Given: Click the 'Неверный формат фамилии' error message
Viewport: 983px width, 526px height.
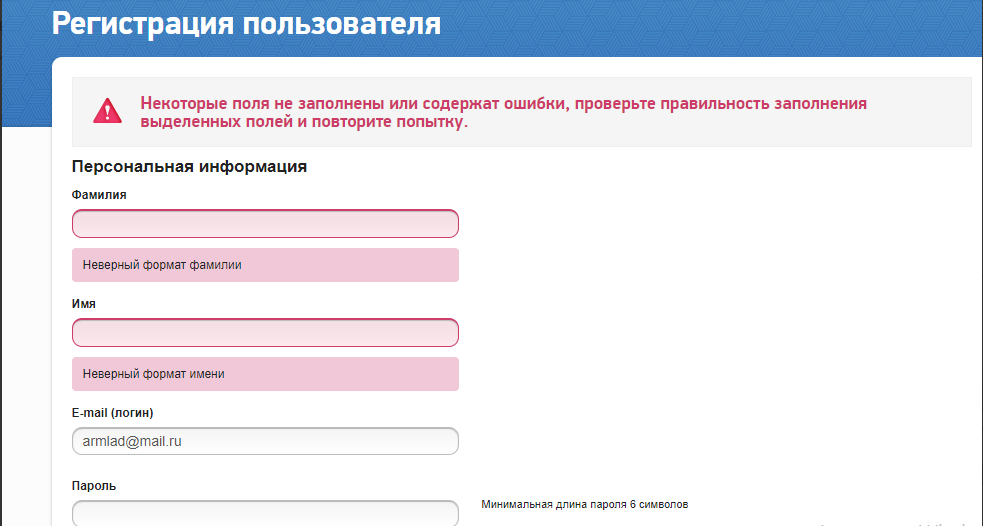Looking at the screenshot, I should point(162,265).
